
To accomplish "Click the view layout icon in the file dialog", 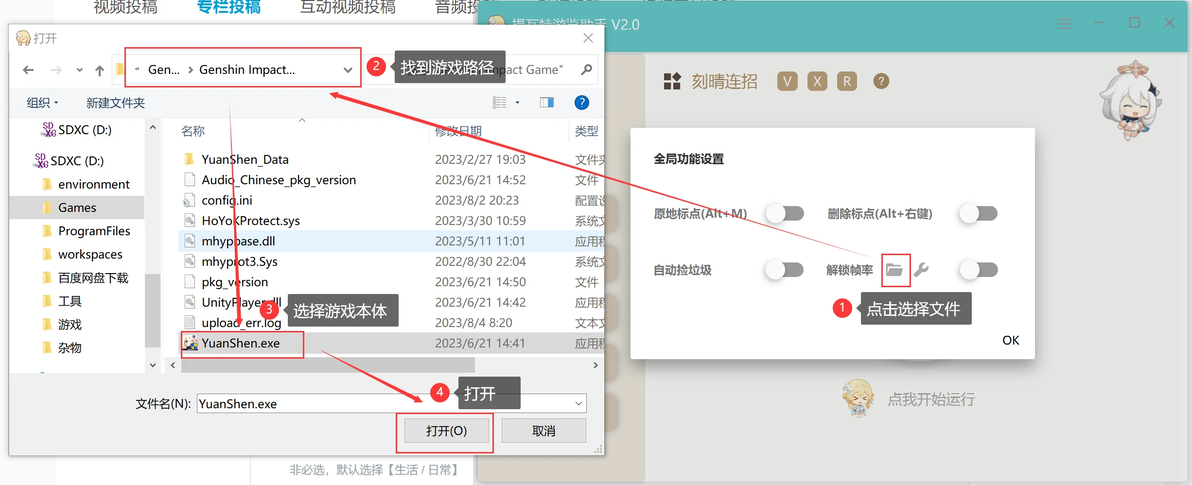I will (499, 102).
